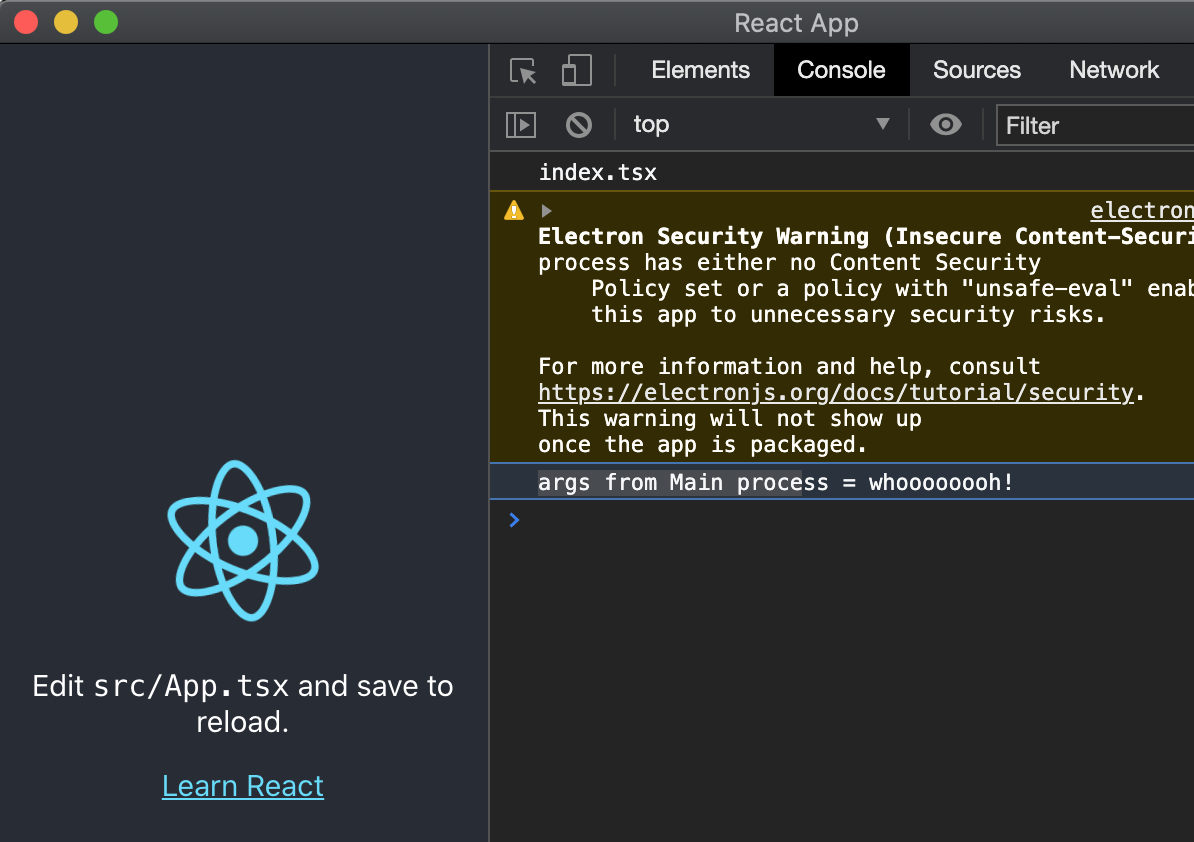This screenshot has width=1194, height=842.
Task: Click the green maximize window button
Action: (x=106, y=22)
